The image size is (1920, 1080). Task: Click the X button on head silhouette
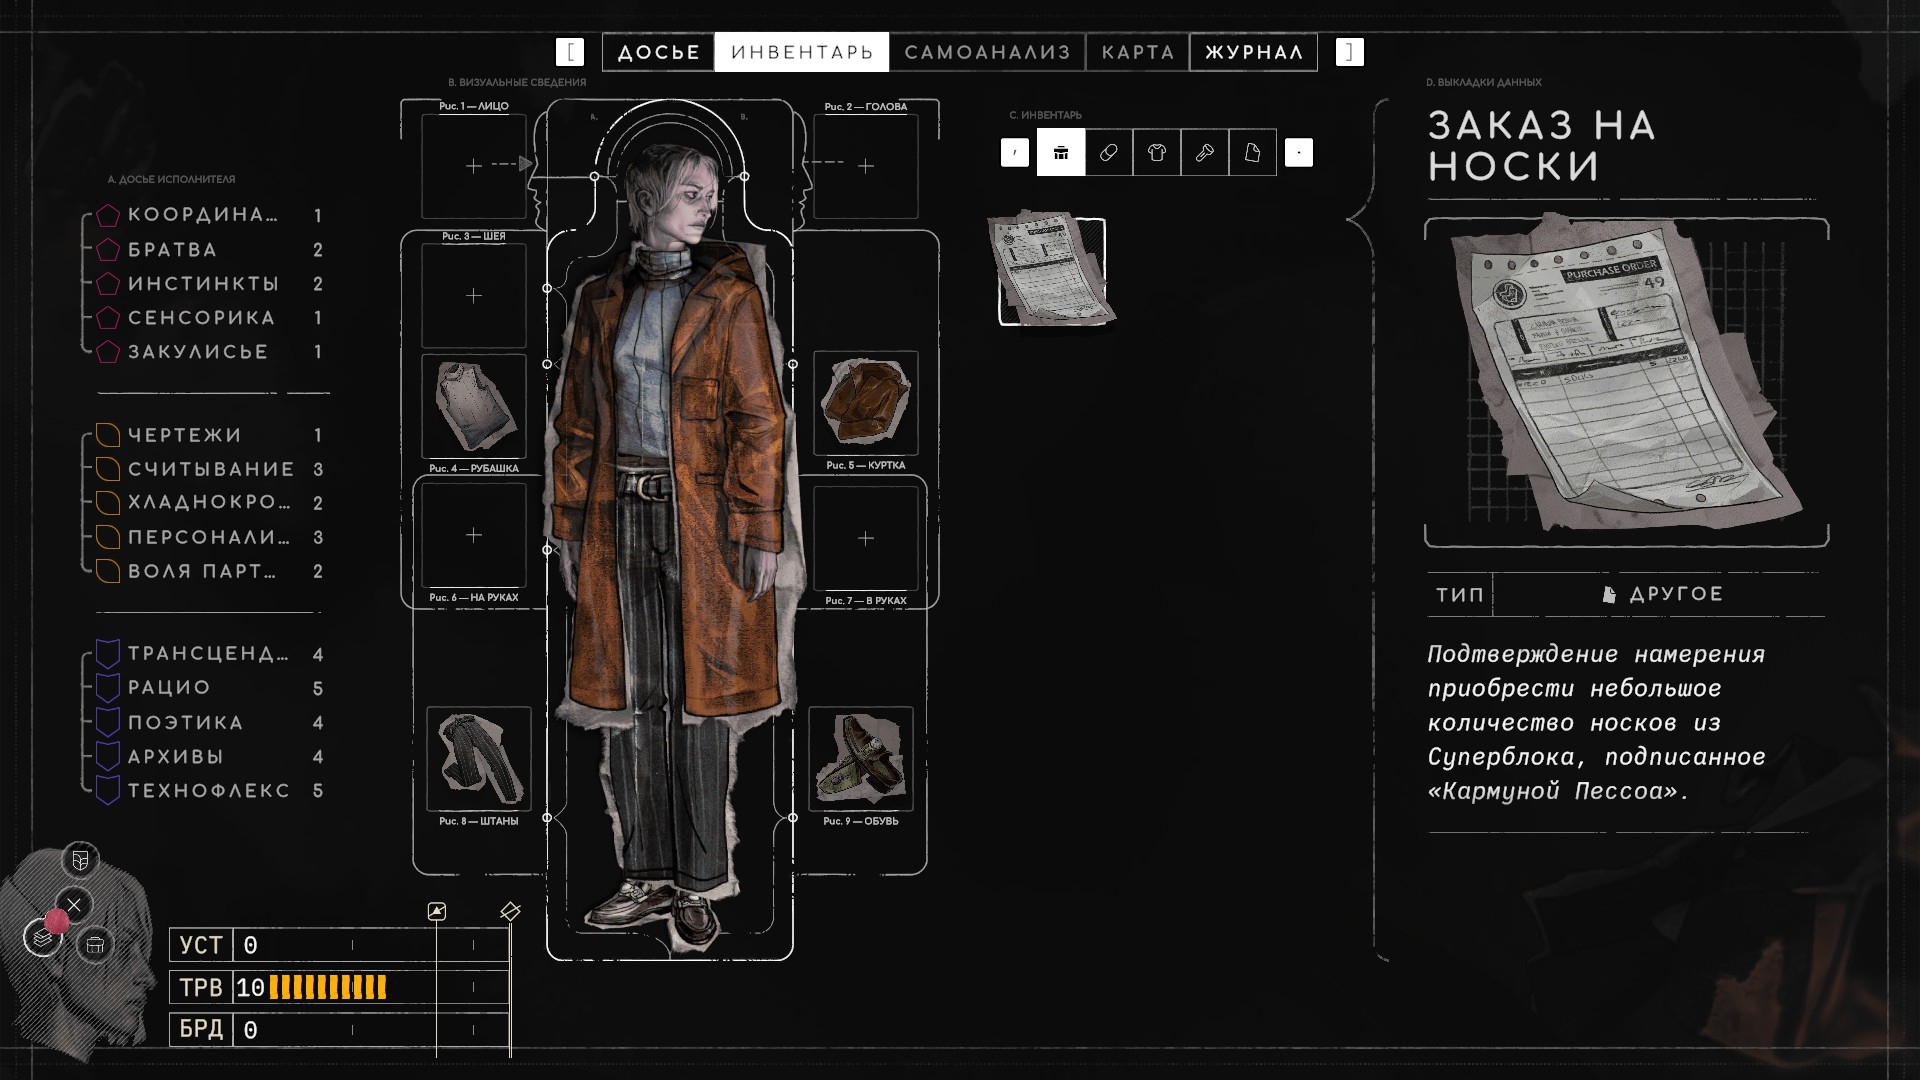click(x=74, y=905)
